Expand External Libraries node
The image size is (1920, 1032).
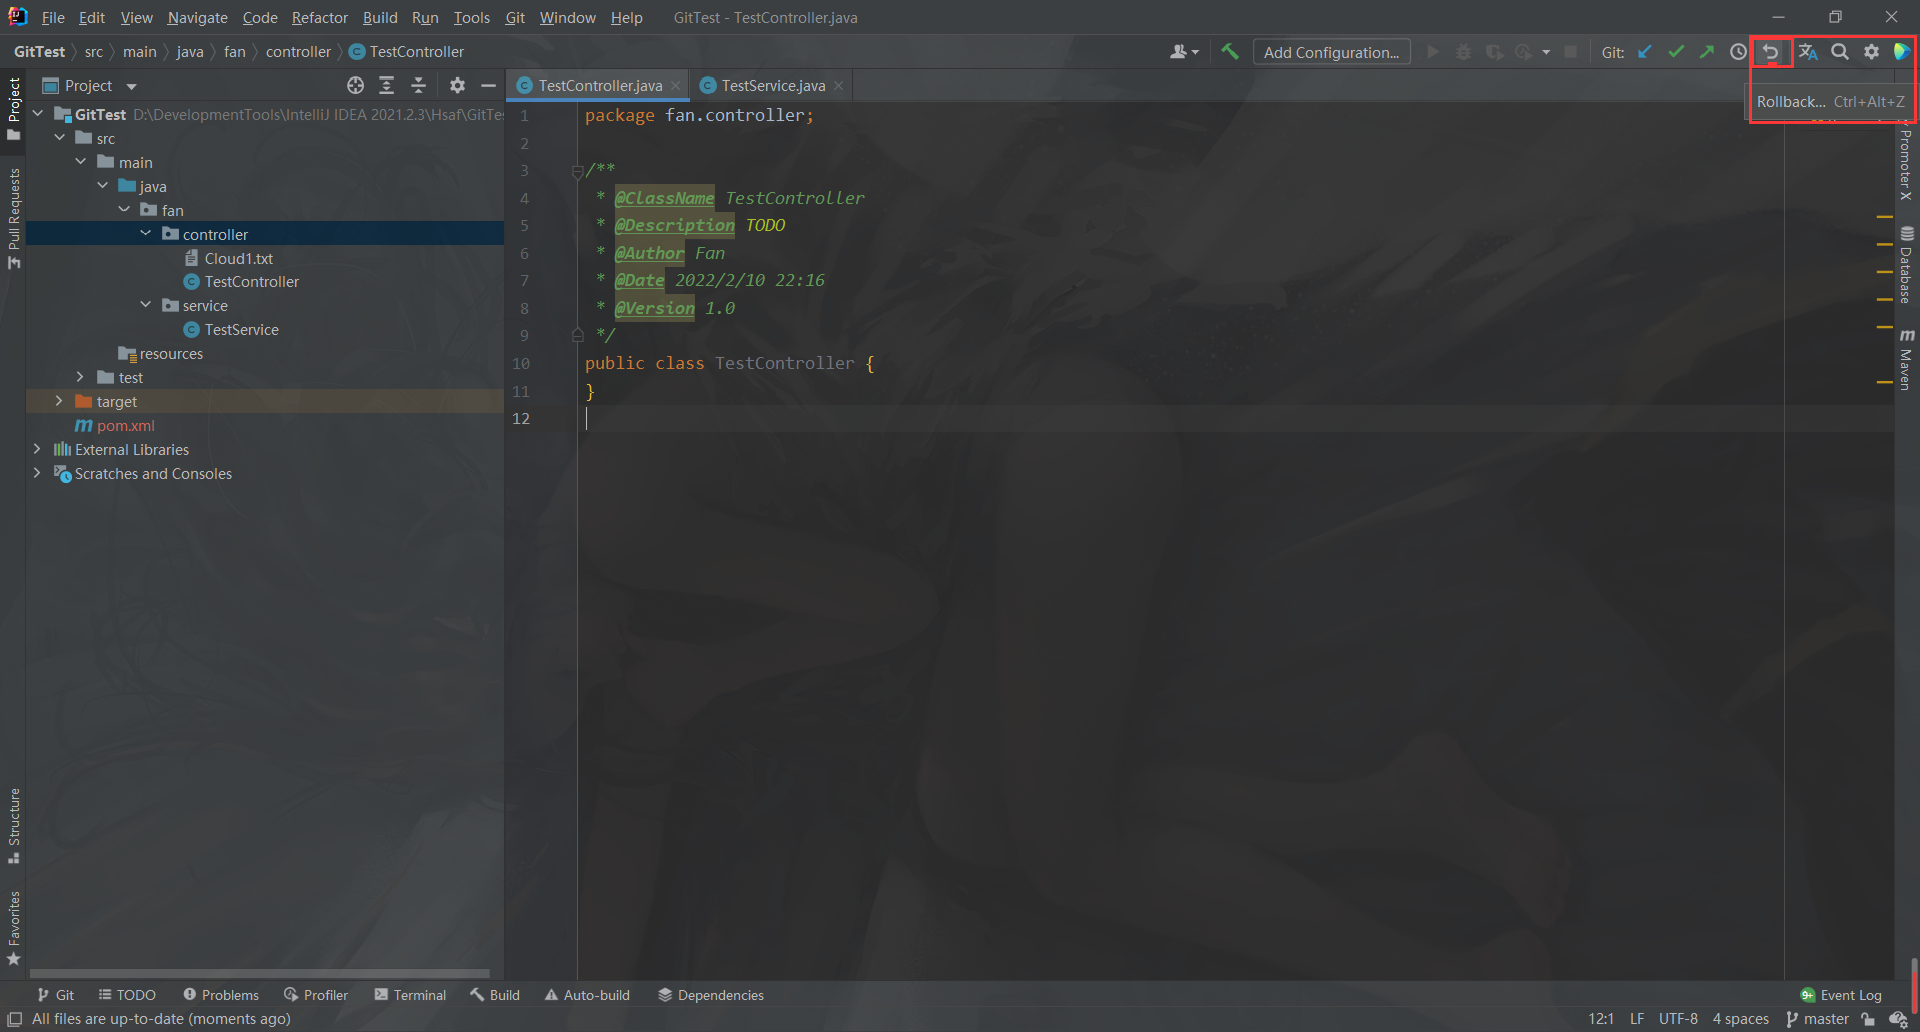[x=37, y=449]
